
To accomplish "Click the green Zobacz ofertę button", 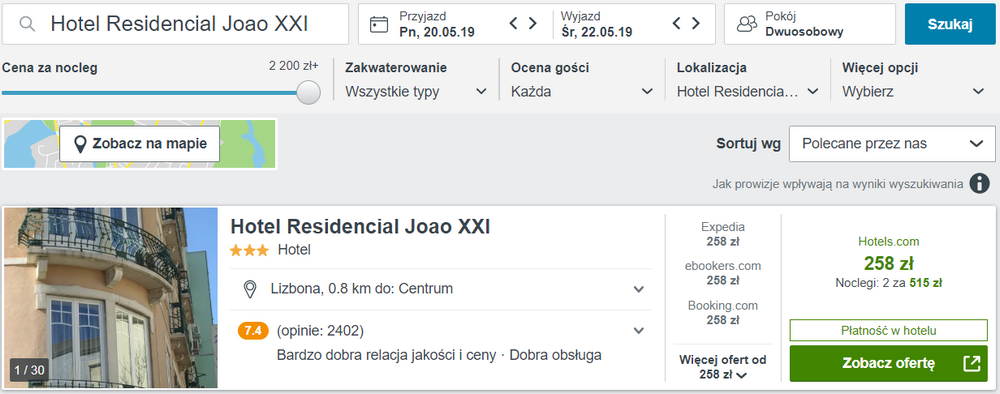I will (888, 363).
